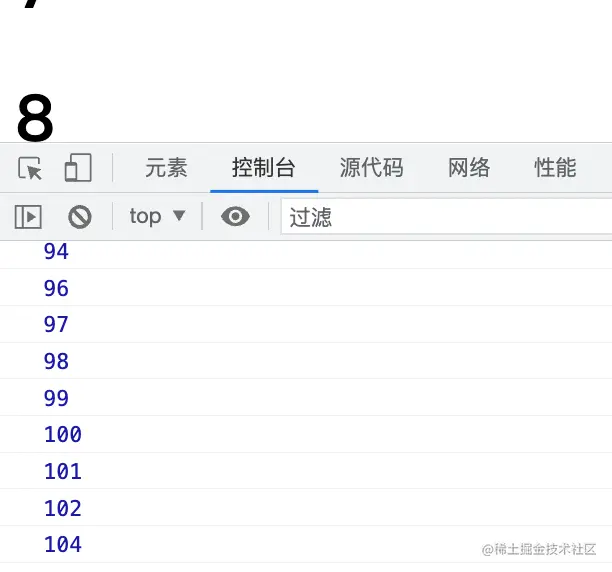Image resolution: width=612 pixels, height=572 pixels.
Task: Show the console sidebar panel icon
Action: (x=28, y=217)
